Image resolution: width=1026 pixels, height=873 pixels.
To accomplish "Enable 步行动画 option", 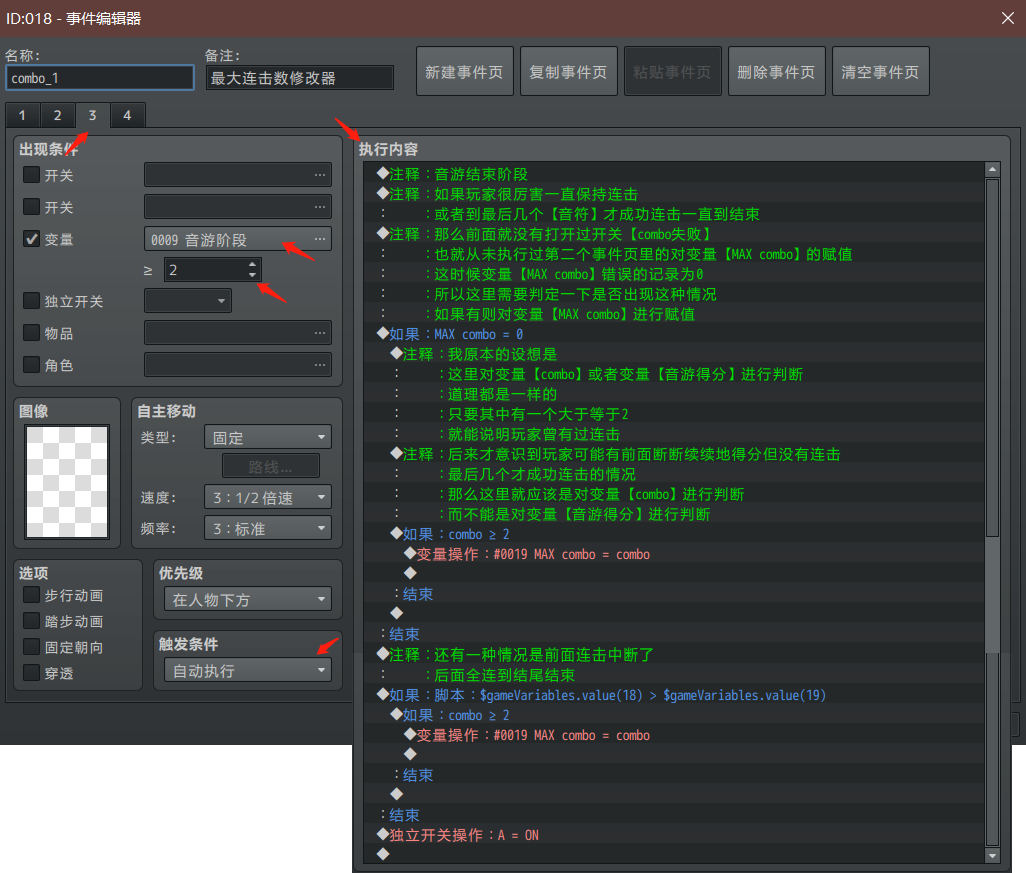I will [x=31, y=595].
